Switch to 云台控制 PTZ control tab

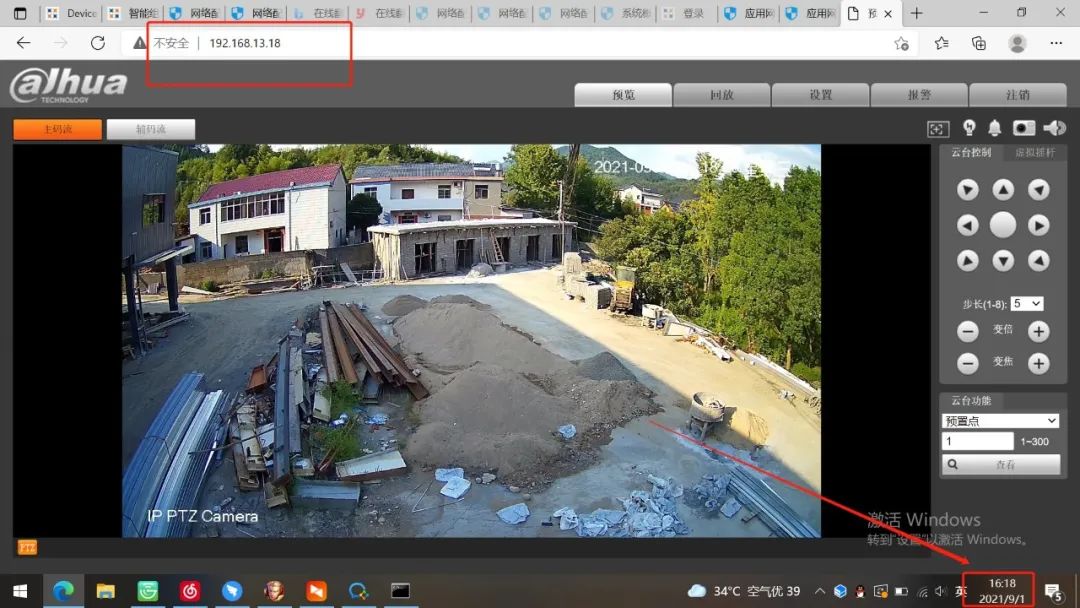(971, 153)
